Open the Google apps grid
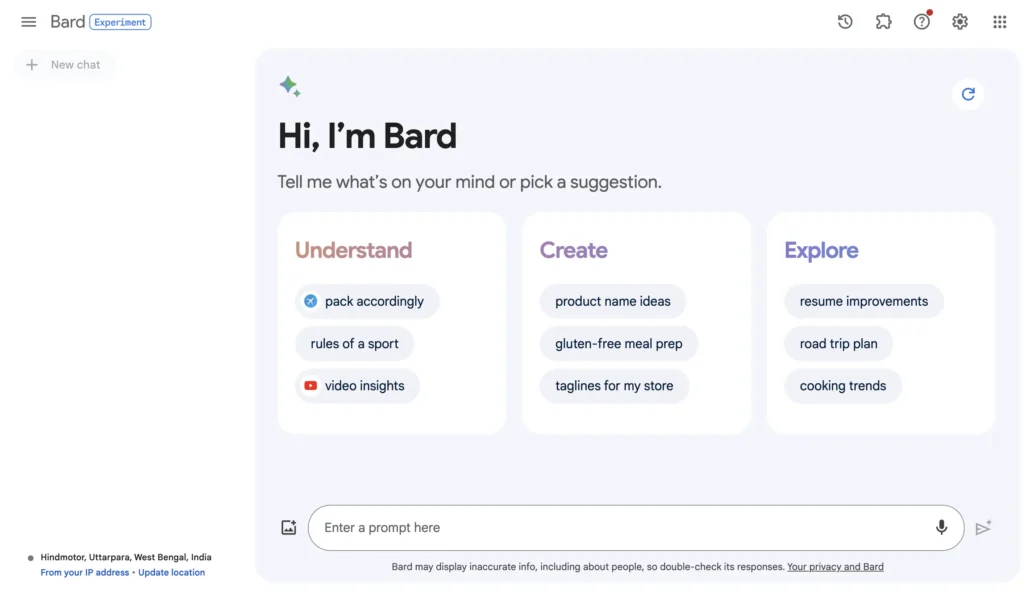 point(998,21)
